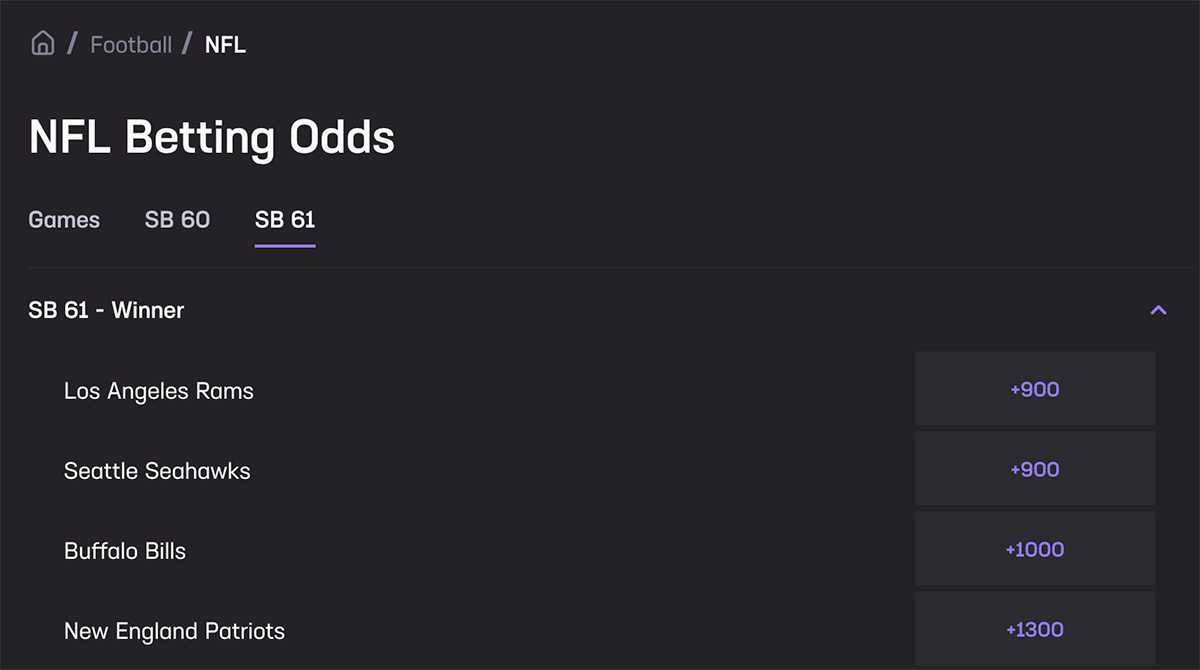Select the +900 odds for Los Angeles Rams

tap(1034, 388)
